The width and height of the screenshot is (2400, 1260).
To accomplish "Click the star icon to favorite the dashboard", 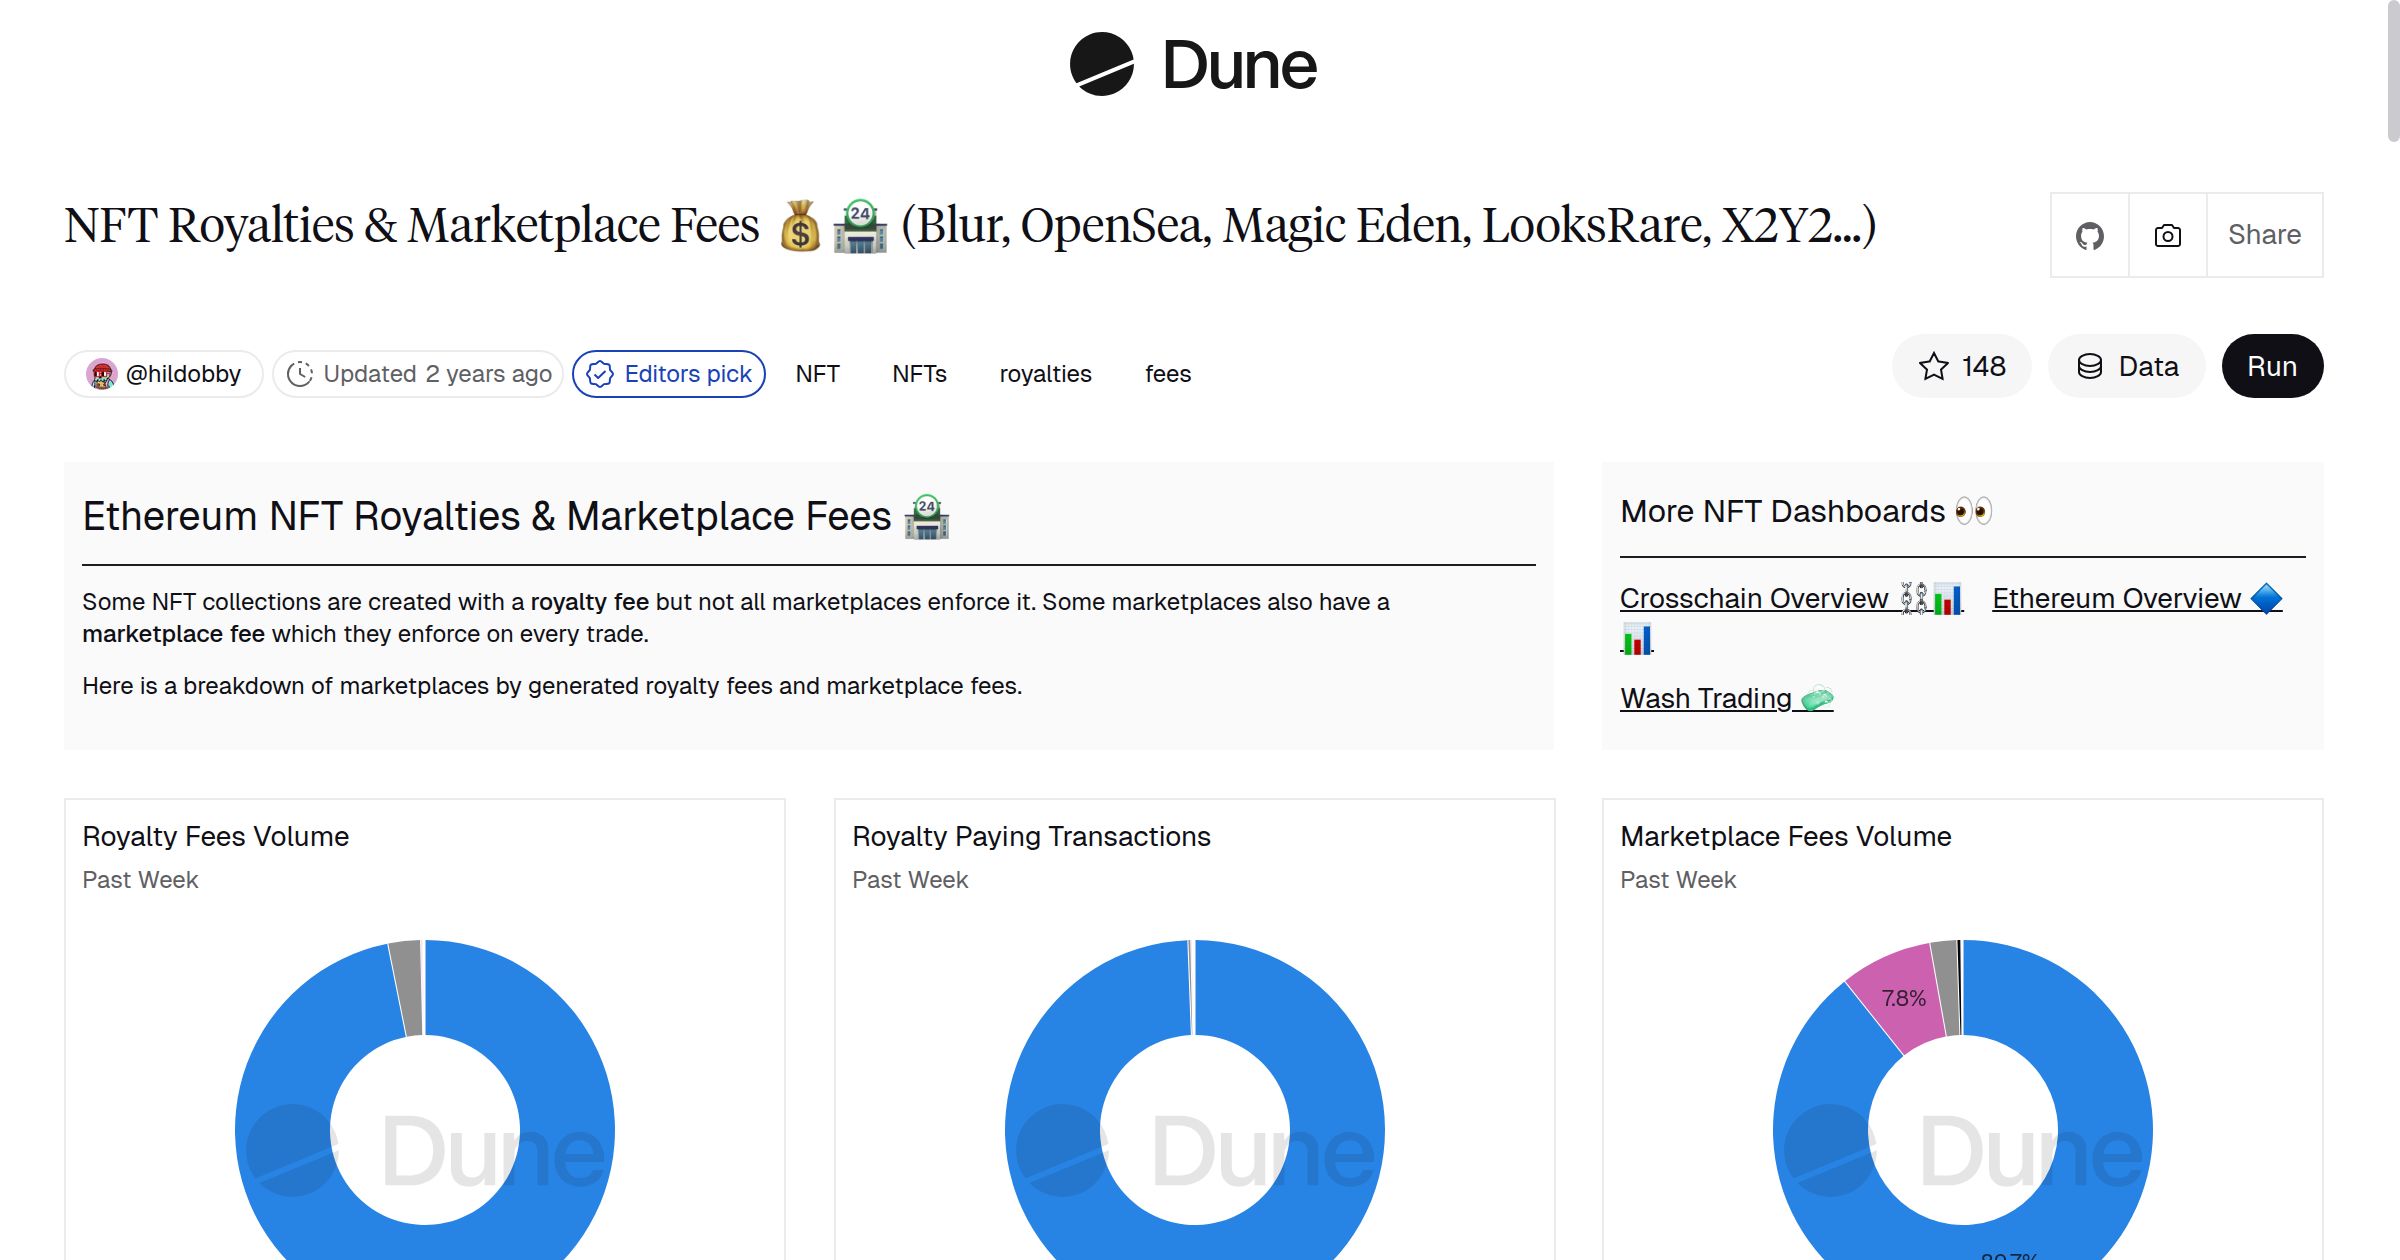I will click(x=1935, y=366).
